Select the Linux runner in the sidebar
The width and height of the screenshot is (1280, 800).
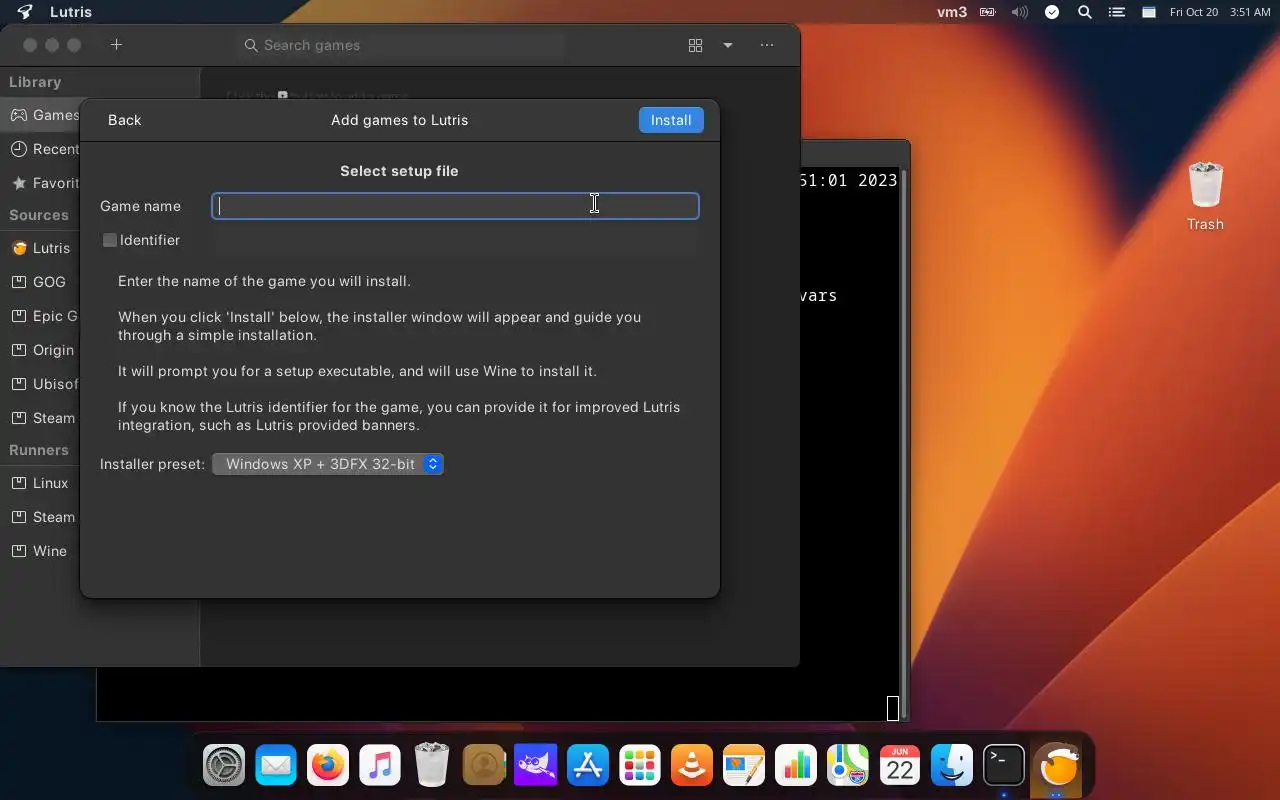tap(42, 483)
